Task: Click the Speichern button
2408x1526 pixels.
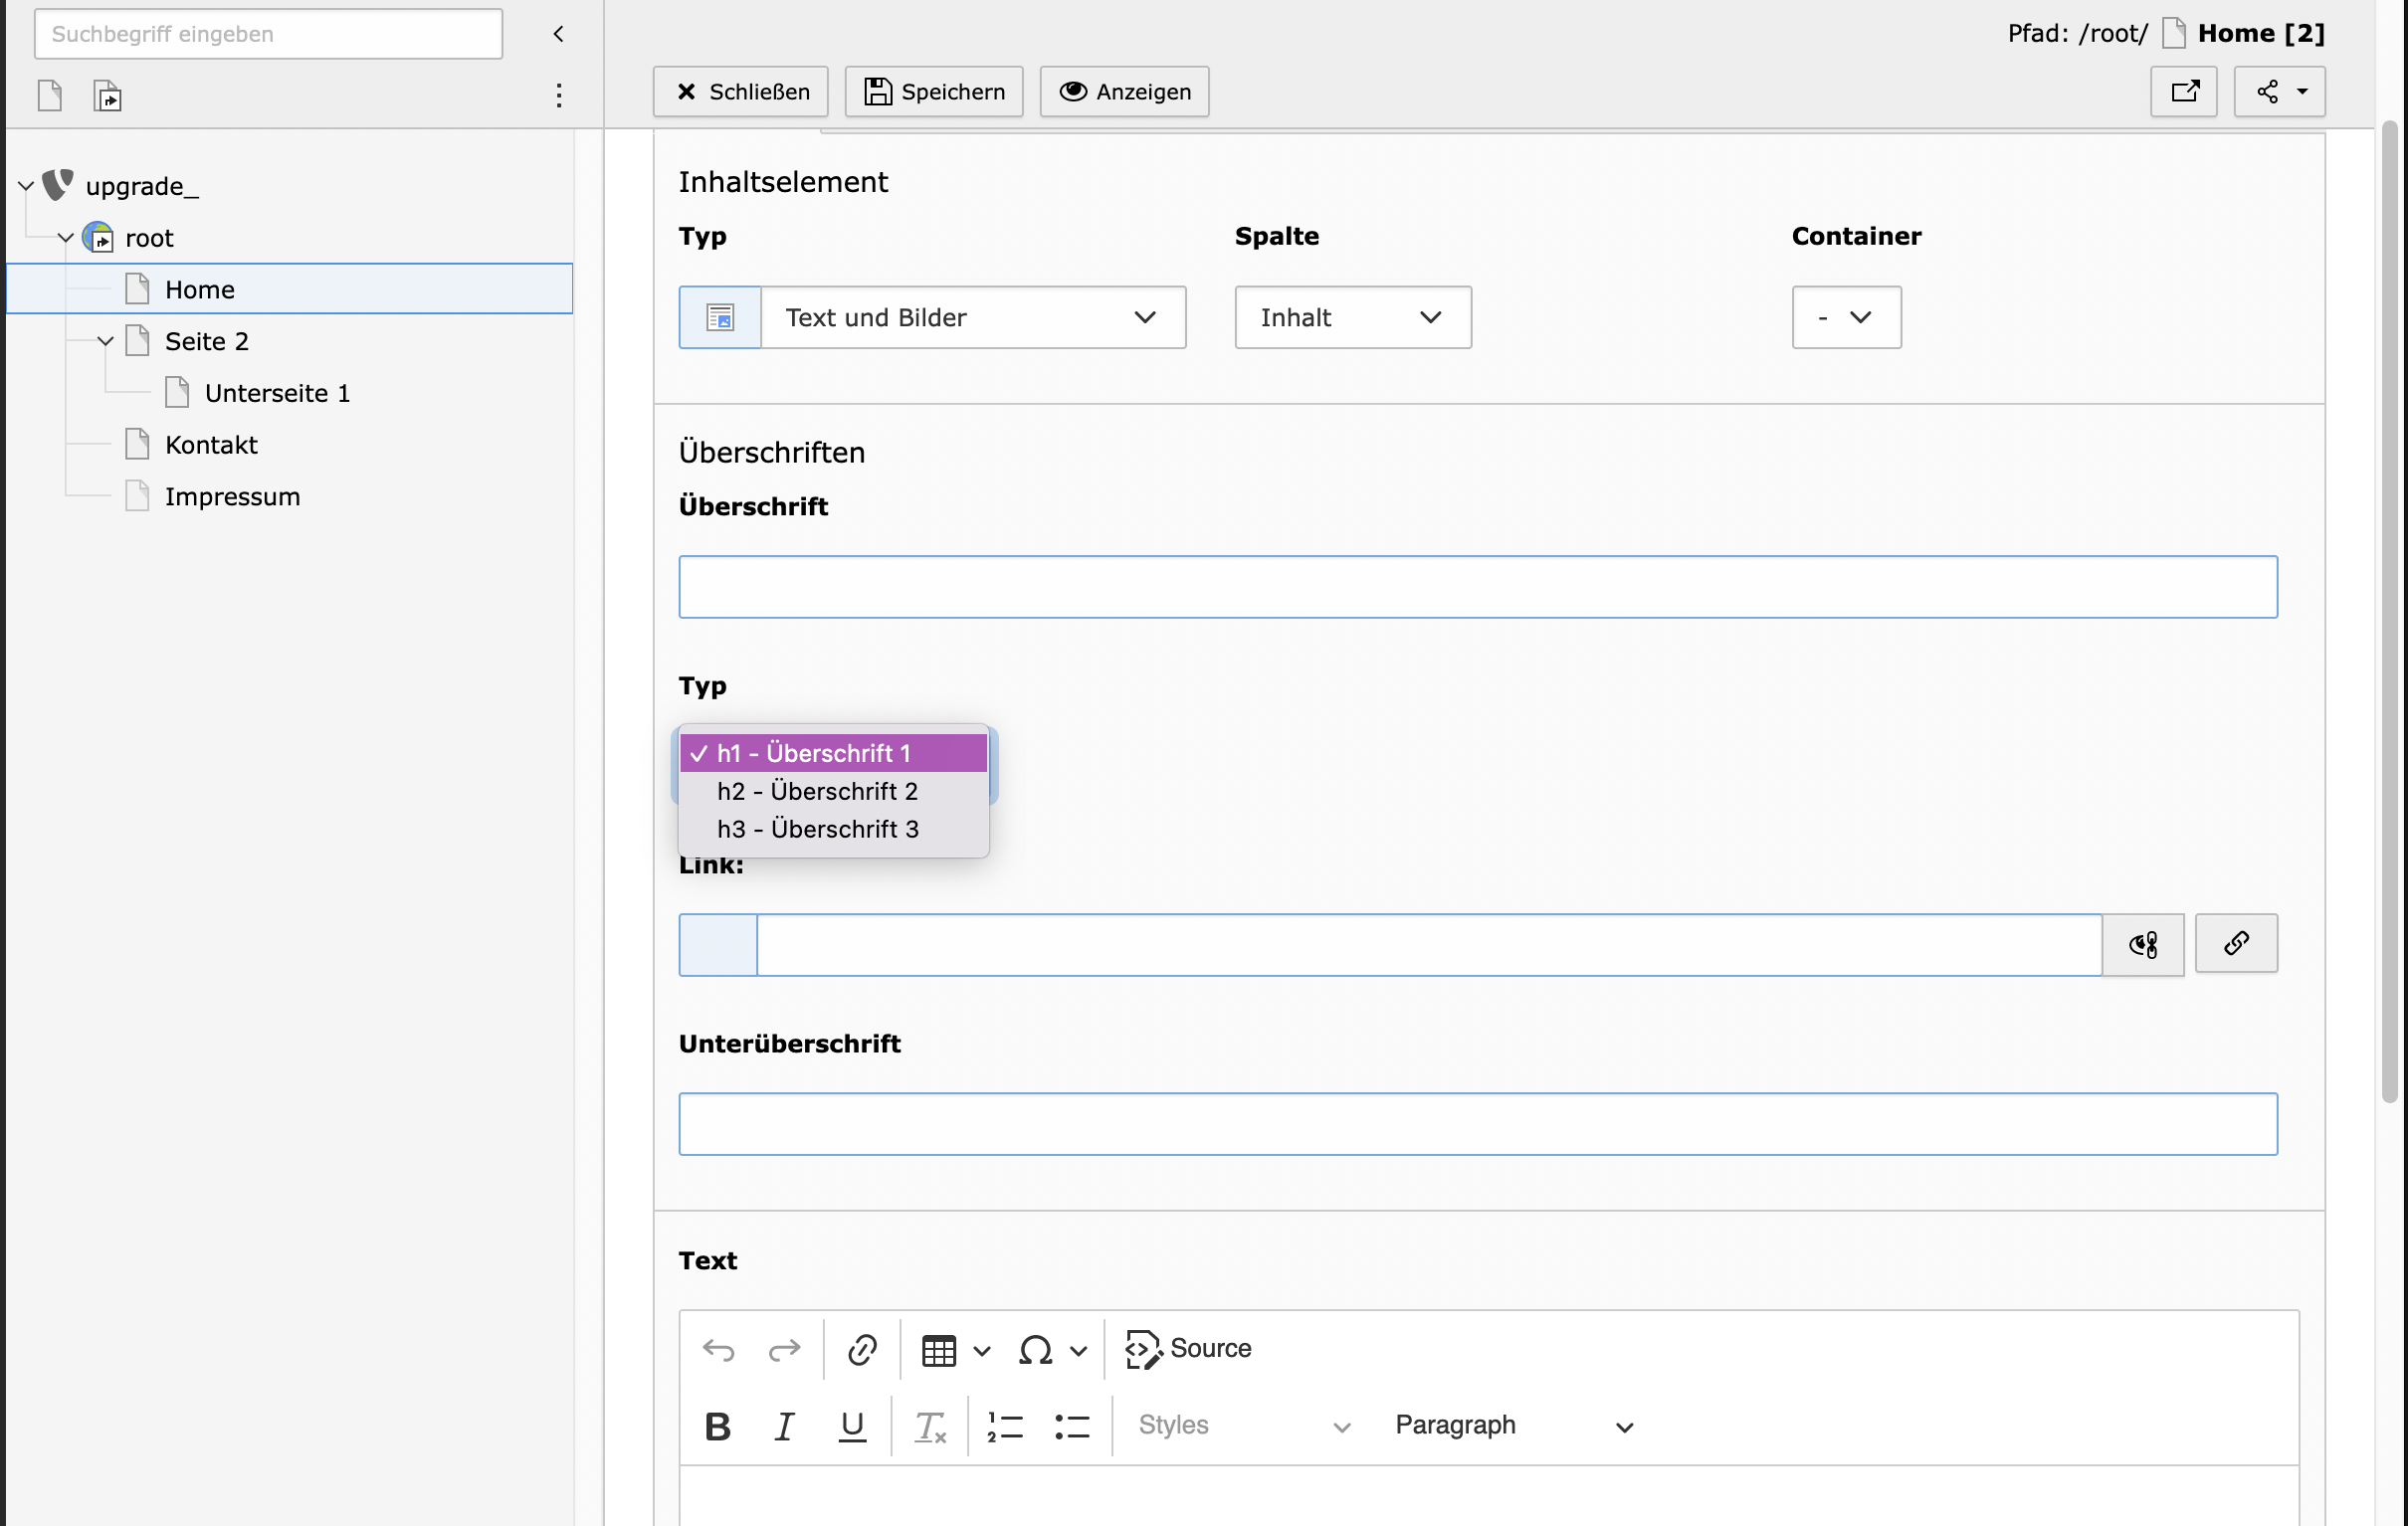Action: (x=934, y=92)
